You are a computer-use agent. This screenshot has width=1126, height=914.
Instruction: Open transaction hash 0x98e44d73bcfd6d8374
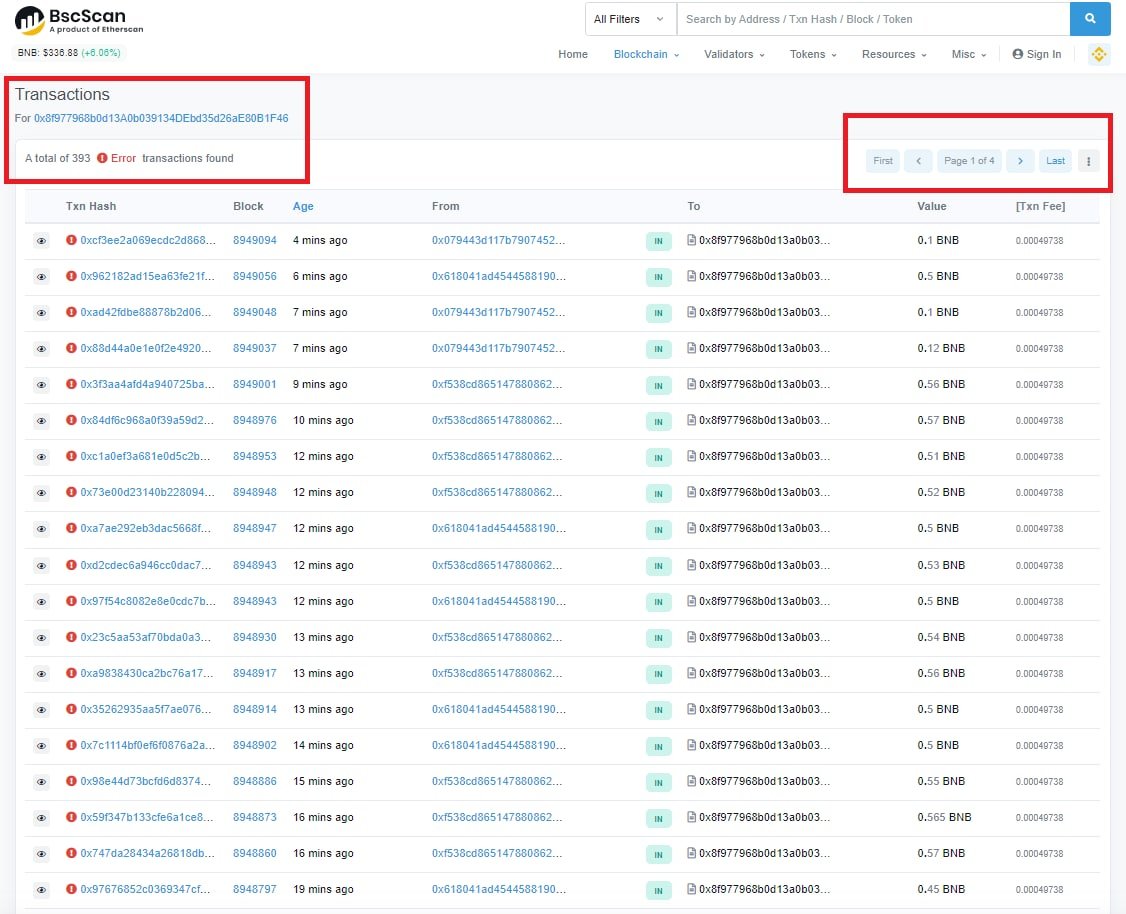(x=145, y=780)
